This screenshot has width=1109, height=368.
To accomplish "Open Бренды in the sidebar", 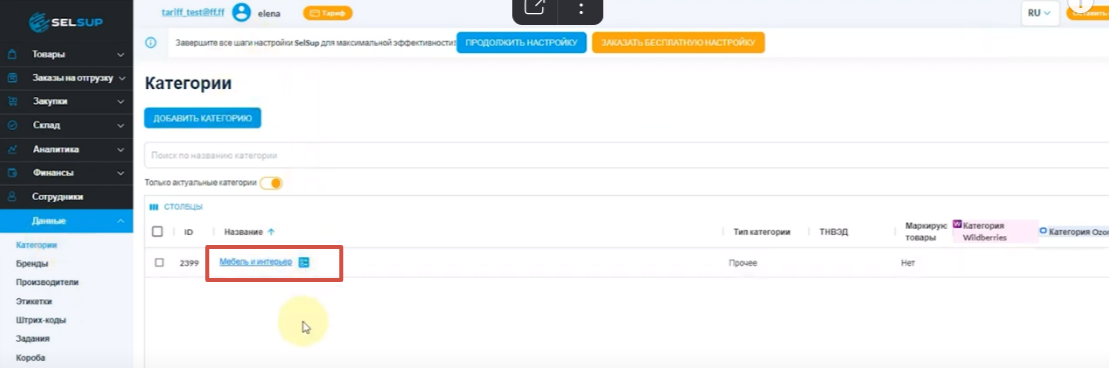I will tap(32, 264).
